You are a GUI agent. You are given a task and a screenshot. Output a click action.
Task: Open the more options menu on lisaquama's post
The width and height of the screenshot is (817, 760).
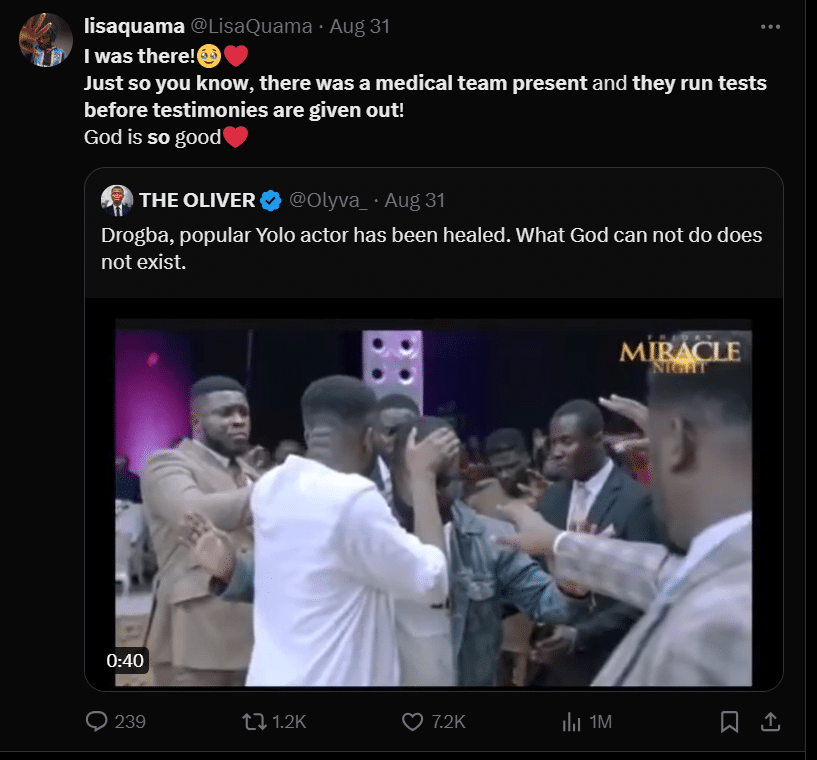pos(770,27)
